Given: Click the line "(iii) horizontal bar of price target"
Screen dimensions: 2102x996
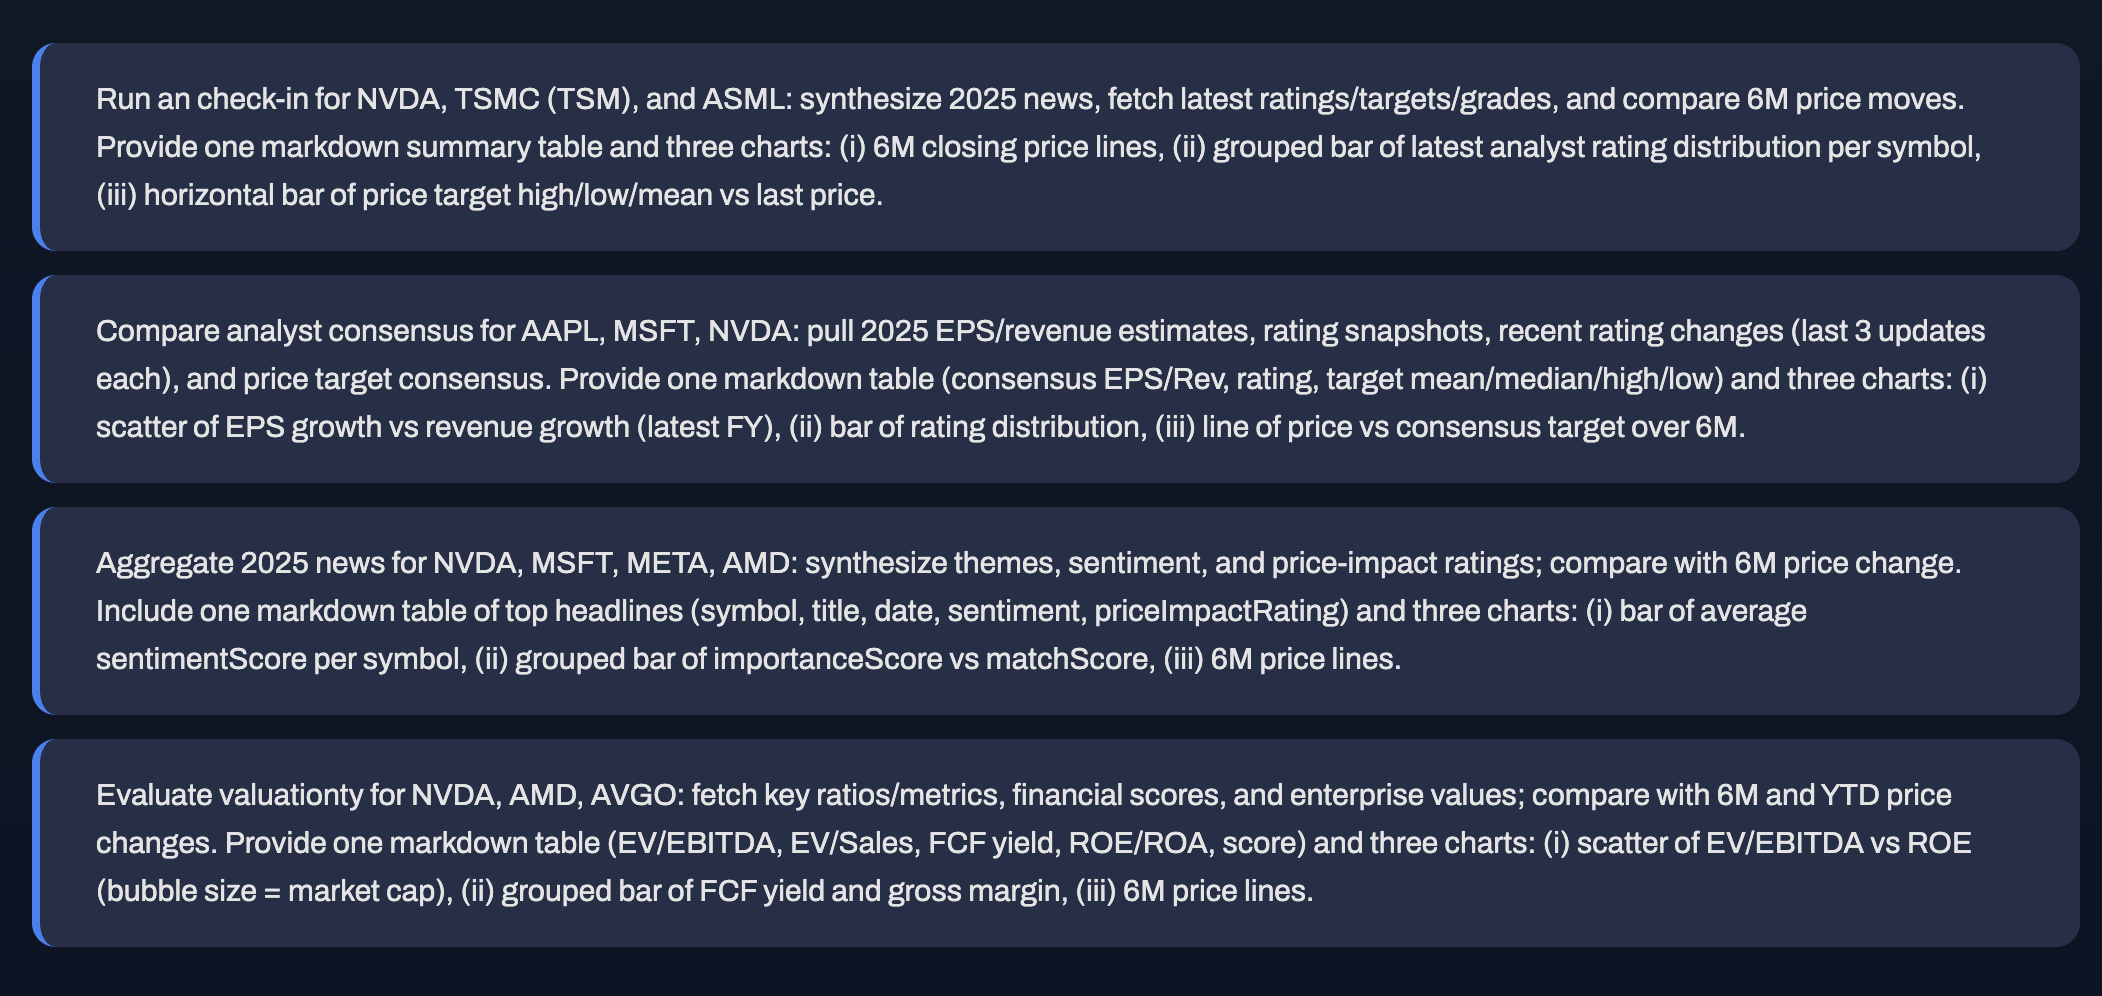Looking at the screenshot, I should 489,195.
